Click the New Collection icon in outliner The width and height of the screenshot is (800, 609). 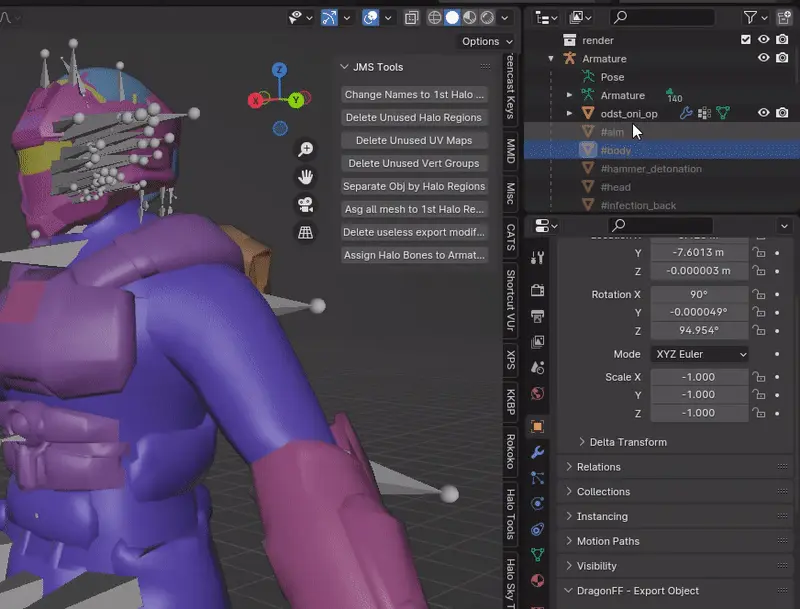click(x=784, y=17)
